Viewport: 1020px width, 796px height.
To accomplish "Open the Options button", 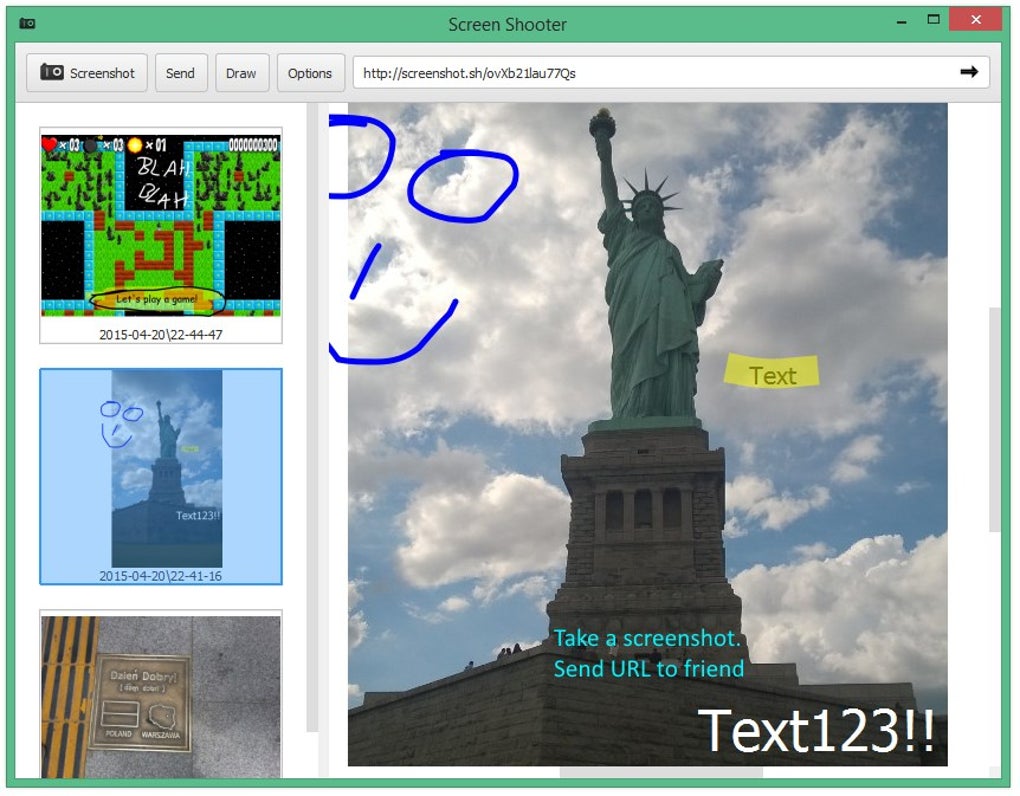I will (x=310, y=73).
